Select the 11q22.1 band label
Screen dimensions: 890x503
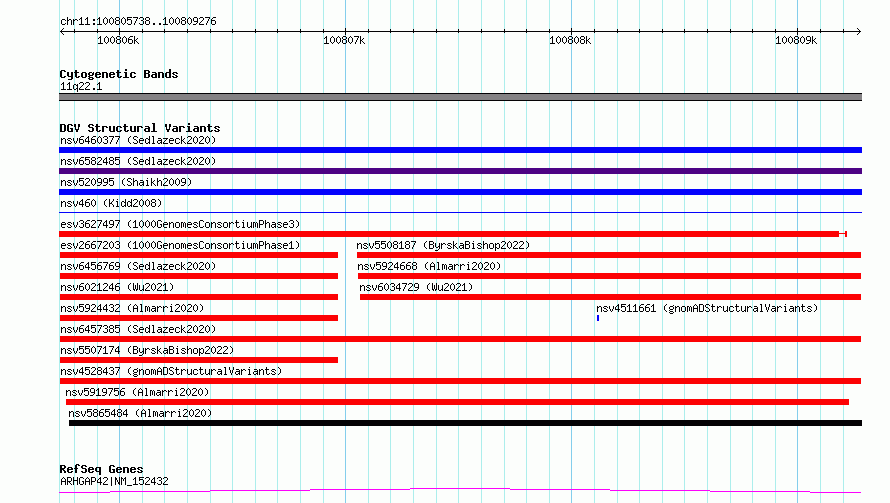pyautogui.click(x=81, y=86)
